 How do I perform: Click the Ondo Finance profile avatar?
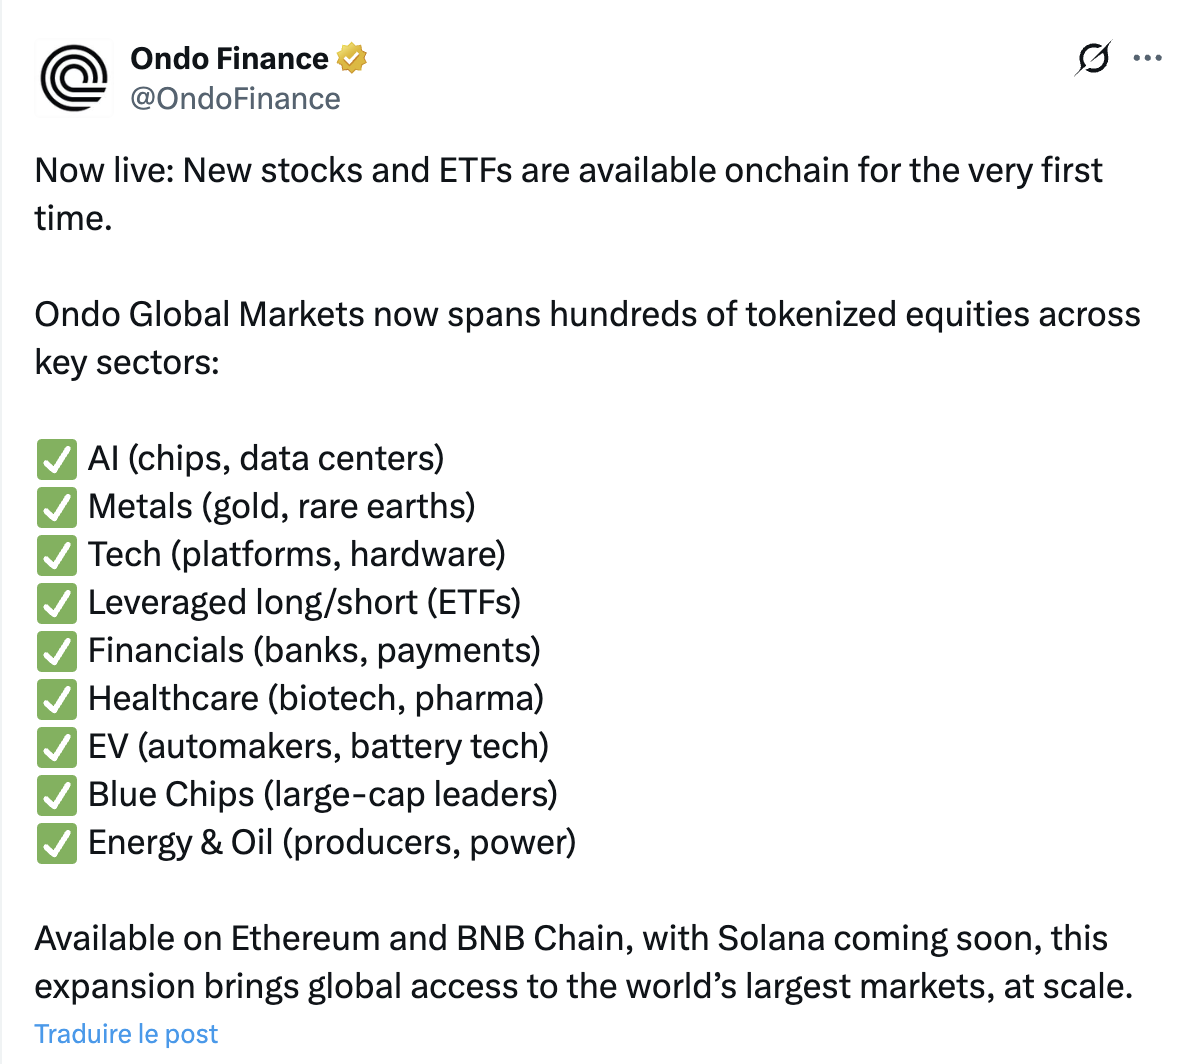73,77
